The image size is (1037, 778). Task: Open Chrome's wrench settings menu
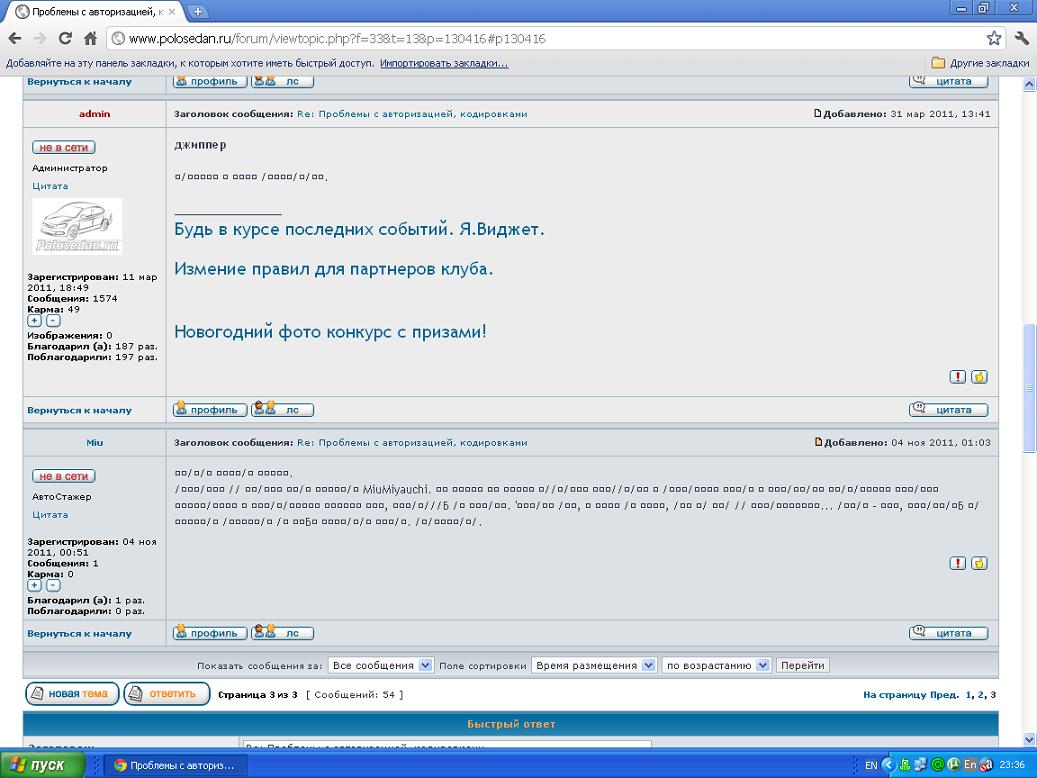coord(1021,39)
